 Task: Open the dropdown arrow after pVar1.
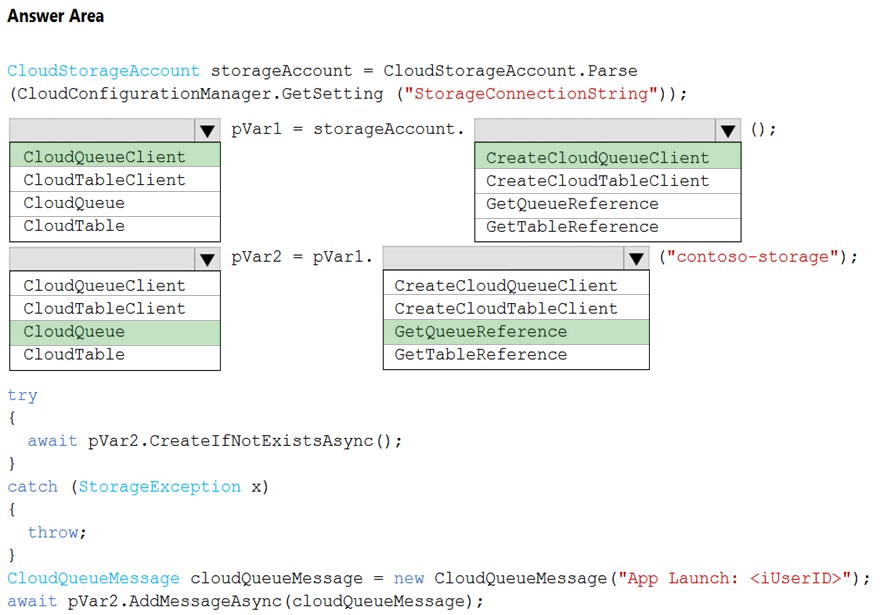(x=636, y=258)
